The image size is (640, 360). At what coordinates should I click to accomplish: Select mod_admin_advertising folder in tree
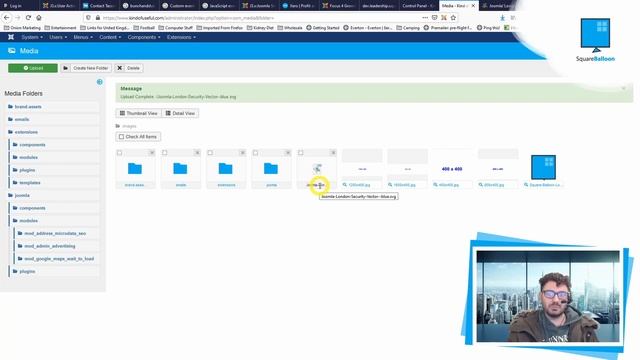(x=49, y=246)
